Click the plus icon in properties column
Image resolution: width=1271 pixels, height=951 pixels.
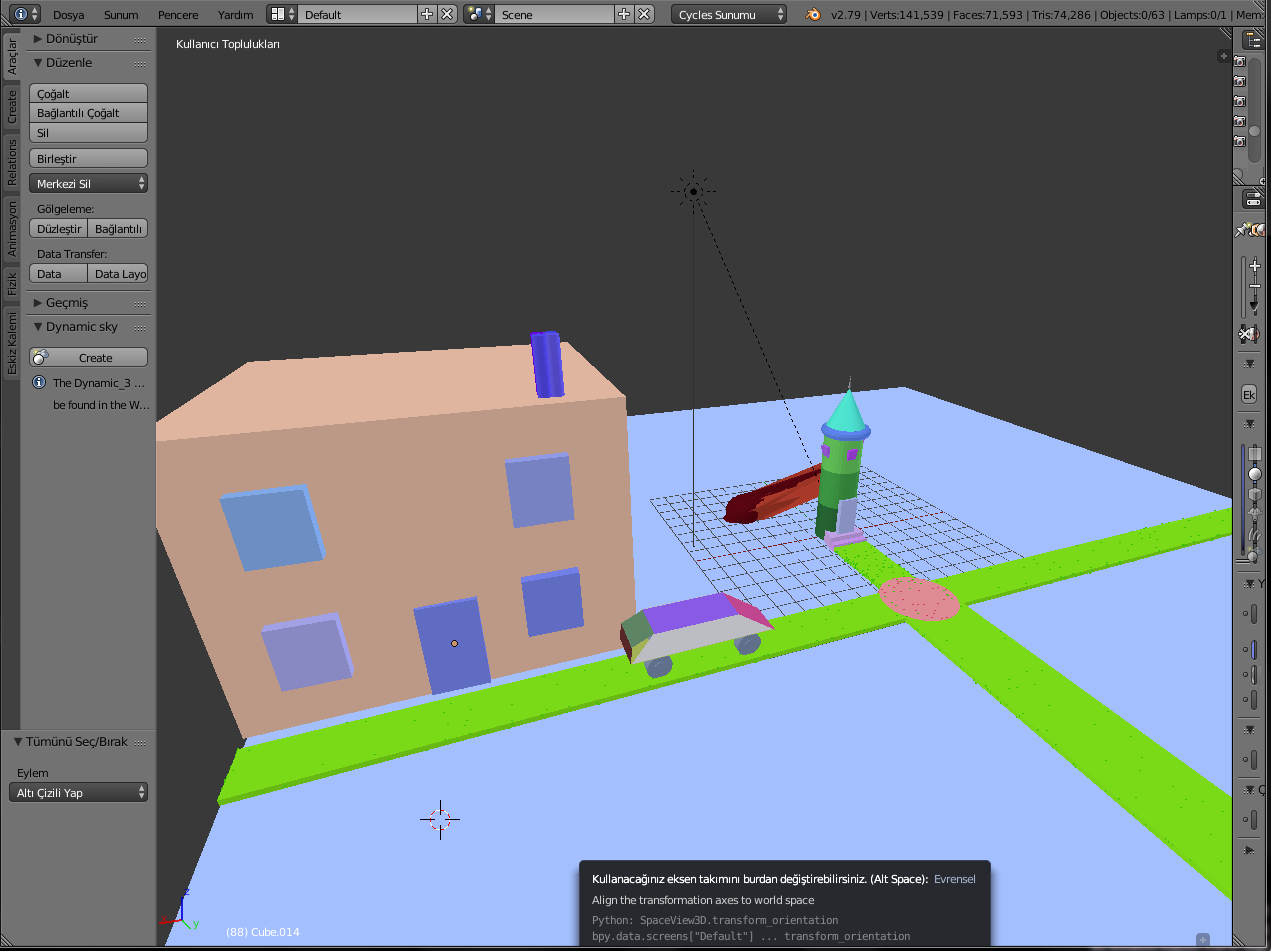[x=1255, y=266]
